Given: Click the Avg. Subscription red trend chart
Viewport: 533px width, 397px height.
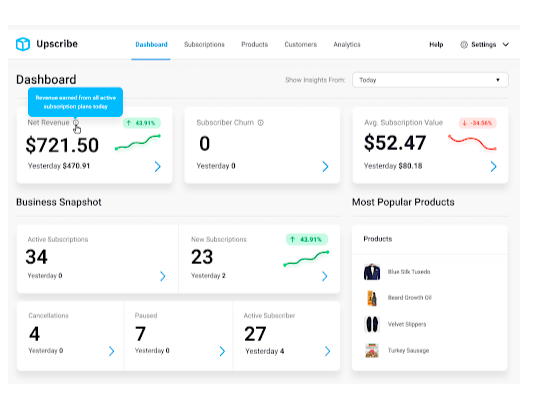Looking at the screenshot, I should tap(472, 142).
